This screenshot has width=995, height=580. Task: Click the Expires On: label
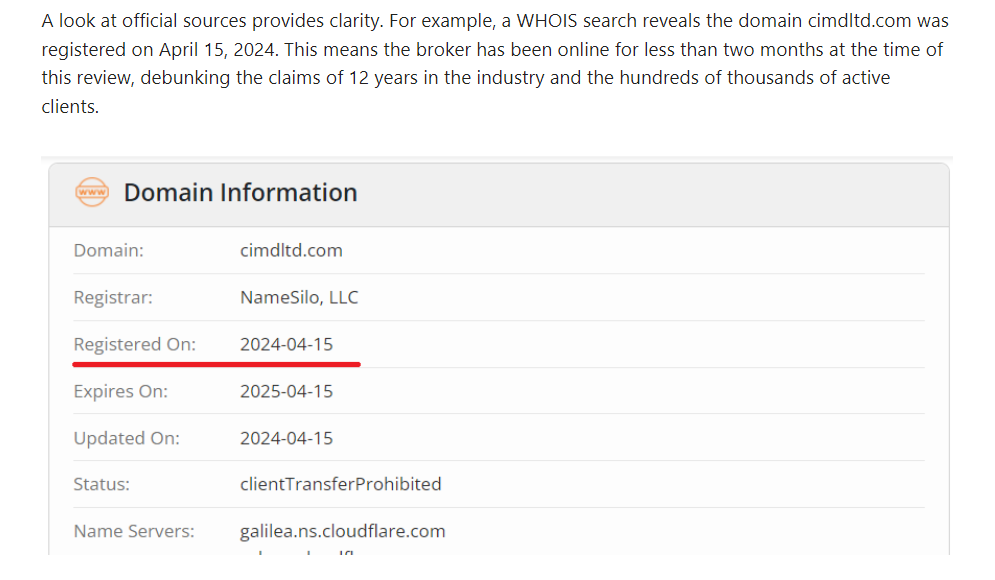click(121, 391)
